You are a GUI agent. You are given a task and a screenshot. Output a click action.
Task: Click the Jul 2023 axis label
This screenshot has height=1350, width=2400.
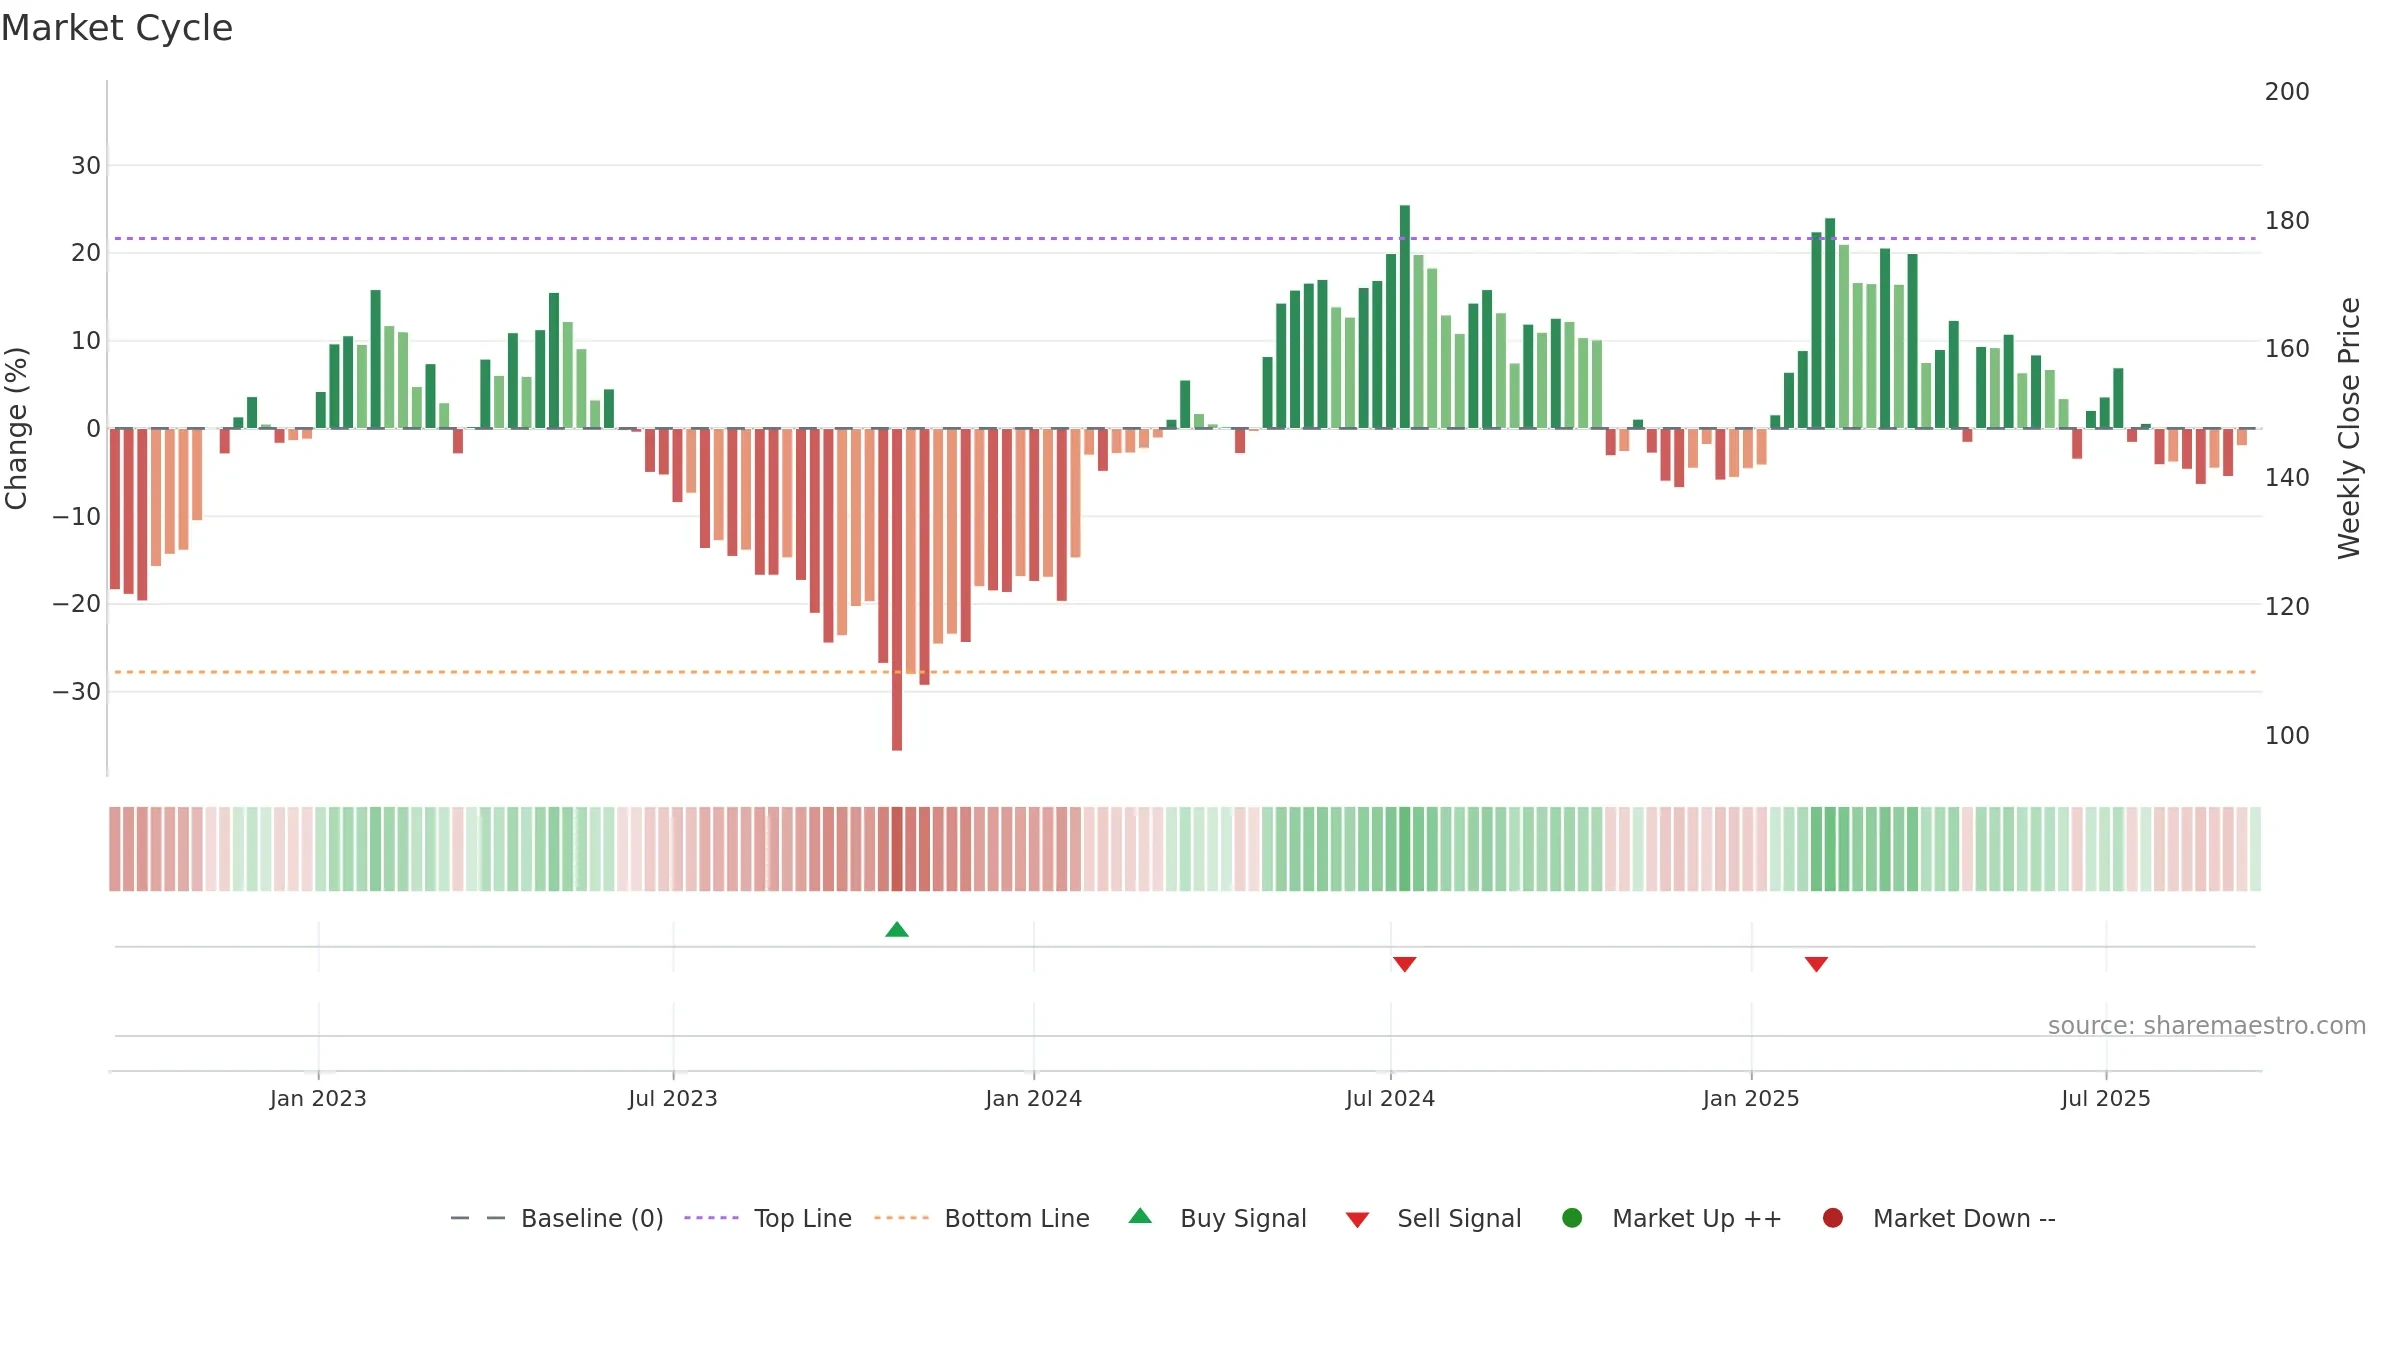[x=673, y=1098]
